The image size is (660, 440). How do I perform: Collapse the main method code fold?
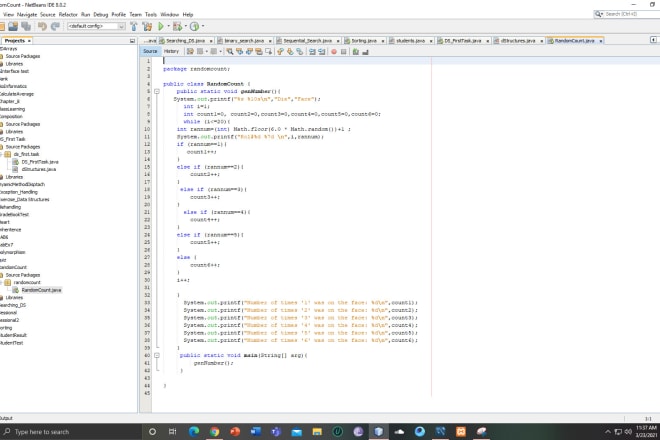157,355
